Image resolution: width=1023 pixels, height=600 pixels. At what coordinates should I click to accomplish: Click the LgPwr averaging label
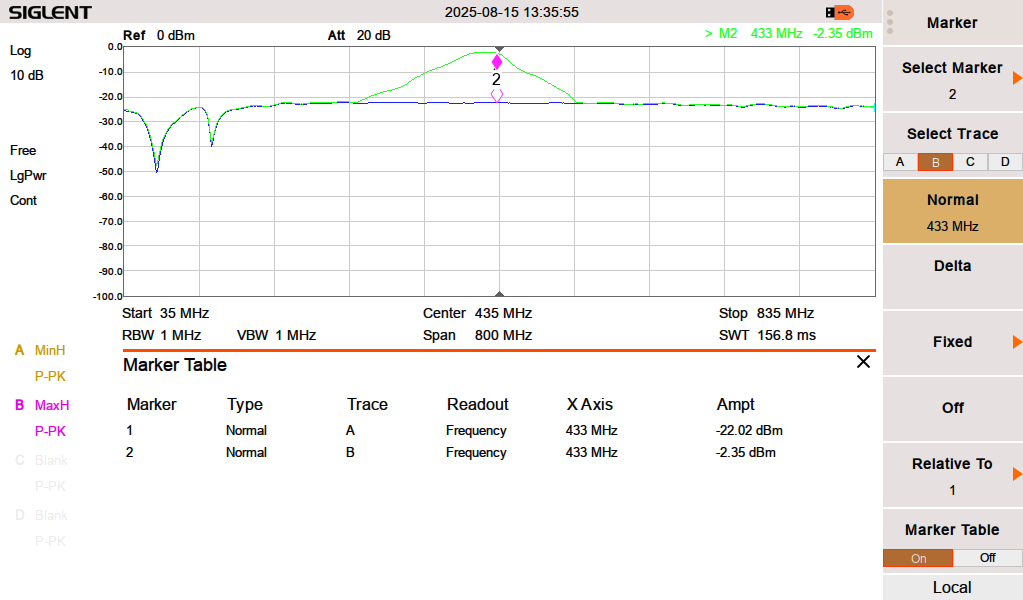28,175
